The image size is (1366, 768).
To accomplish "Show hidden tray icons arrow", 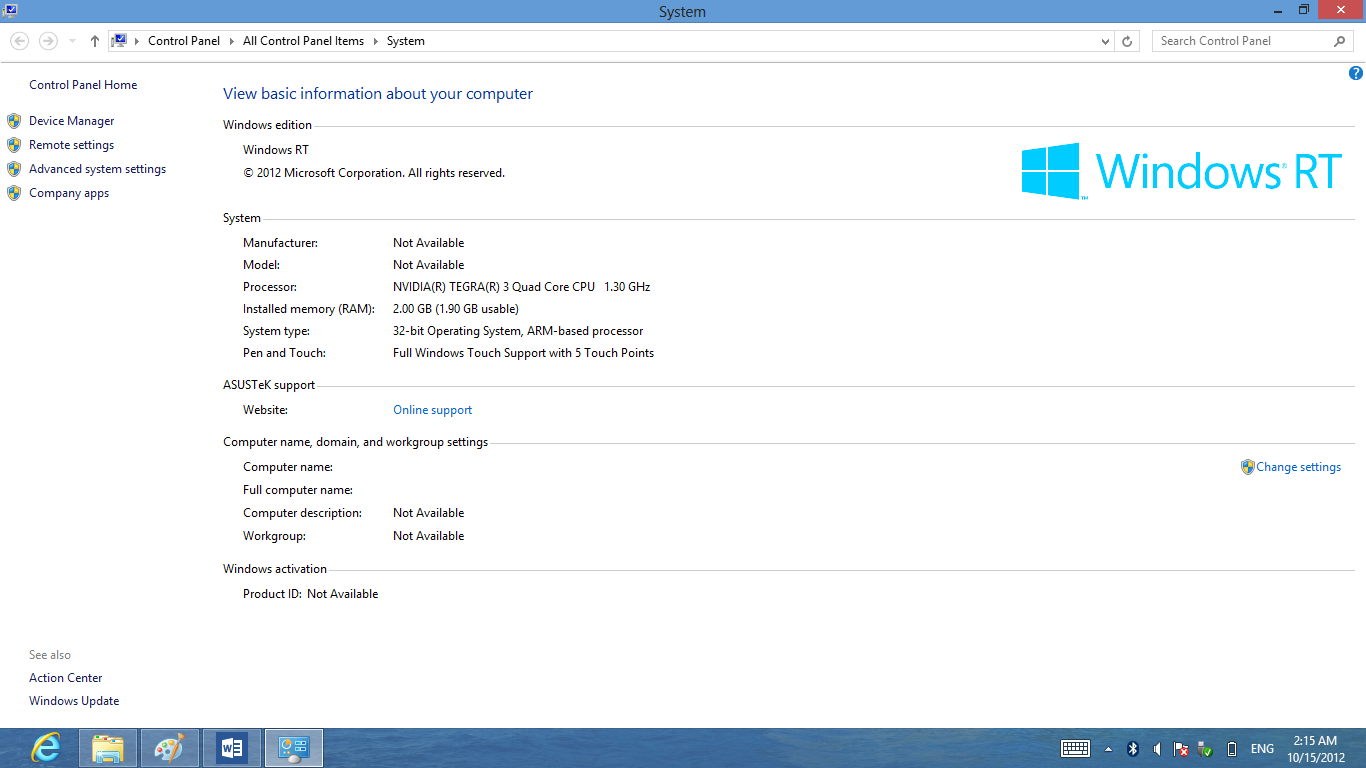I will [x=1108, y=749].
